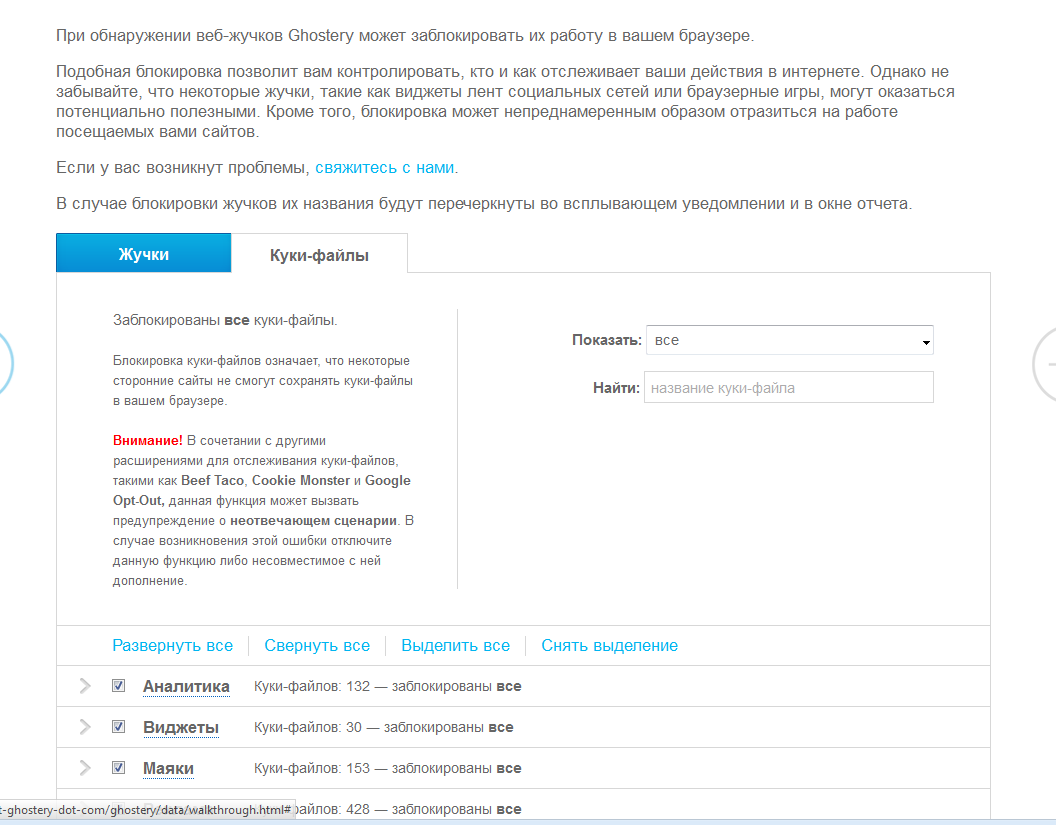Open the Жучки tab
The image size is (1056, 825).
point(143,253)
